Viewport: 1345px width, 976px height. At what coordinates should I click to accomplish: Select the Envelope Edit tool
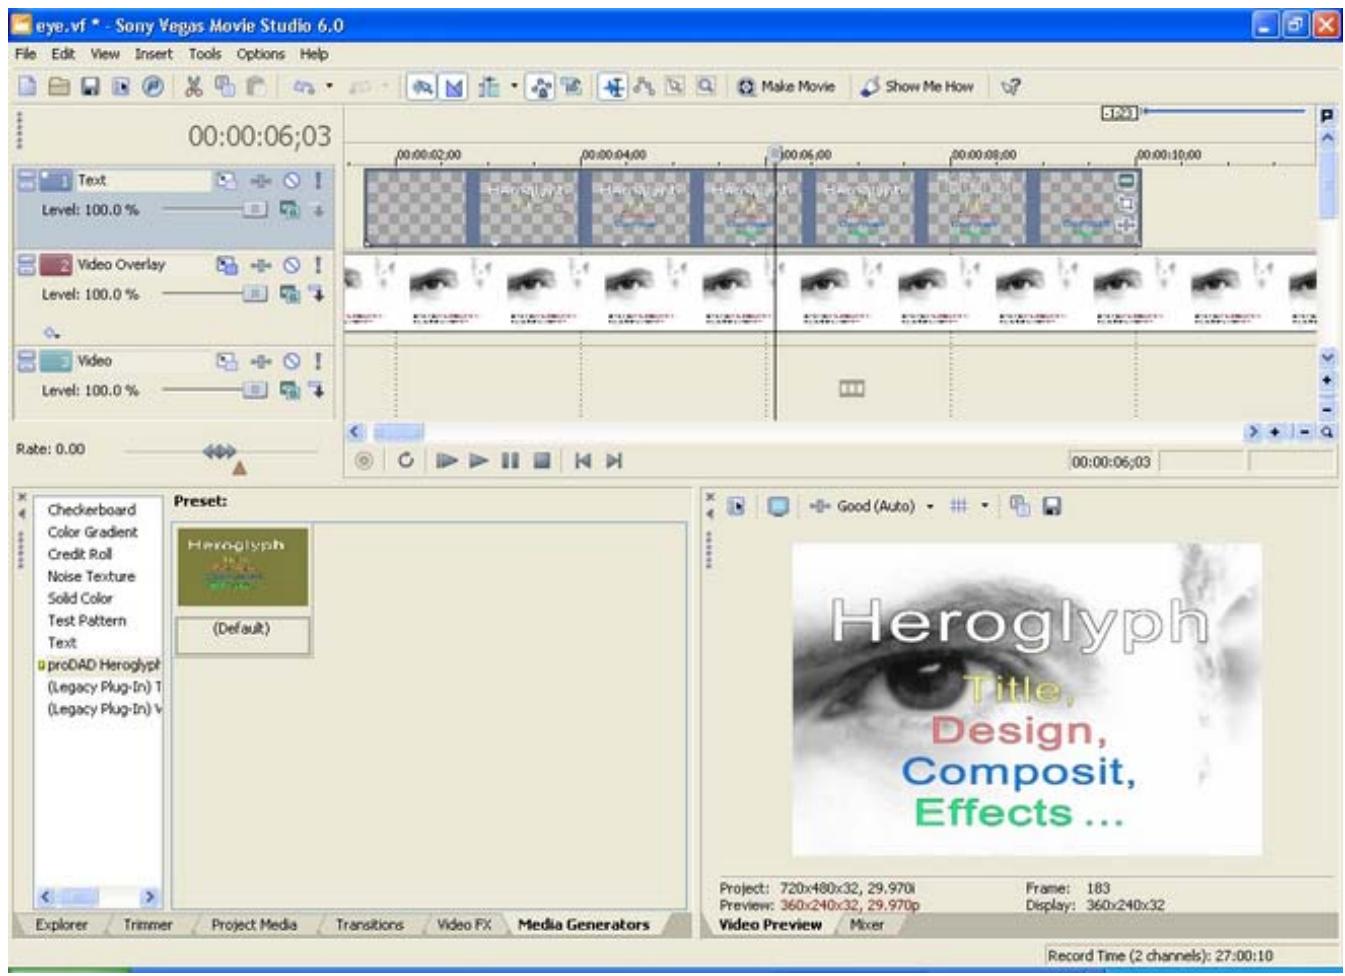[x=644, y=87]
